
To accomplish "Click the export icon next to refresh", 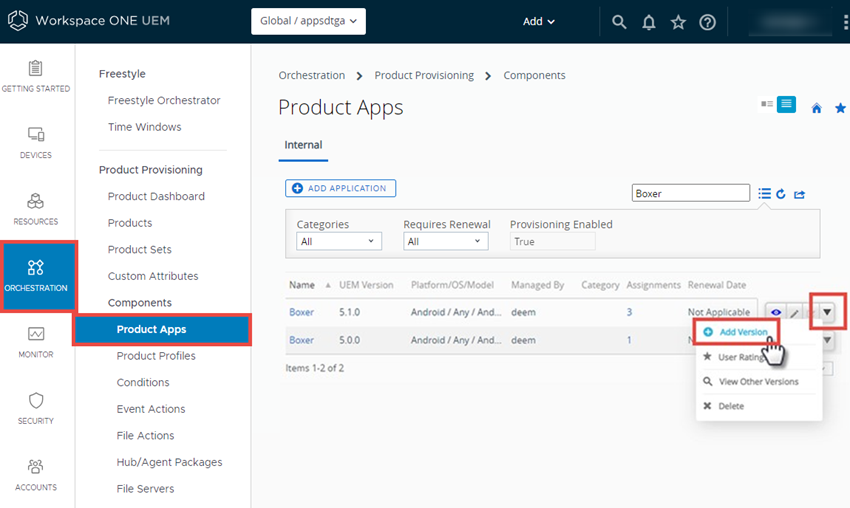I will click(x=800, y=194).
